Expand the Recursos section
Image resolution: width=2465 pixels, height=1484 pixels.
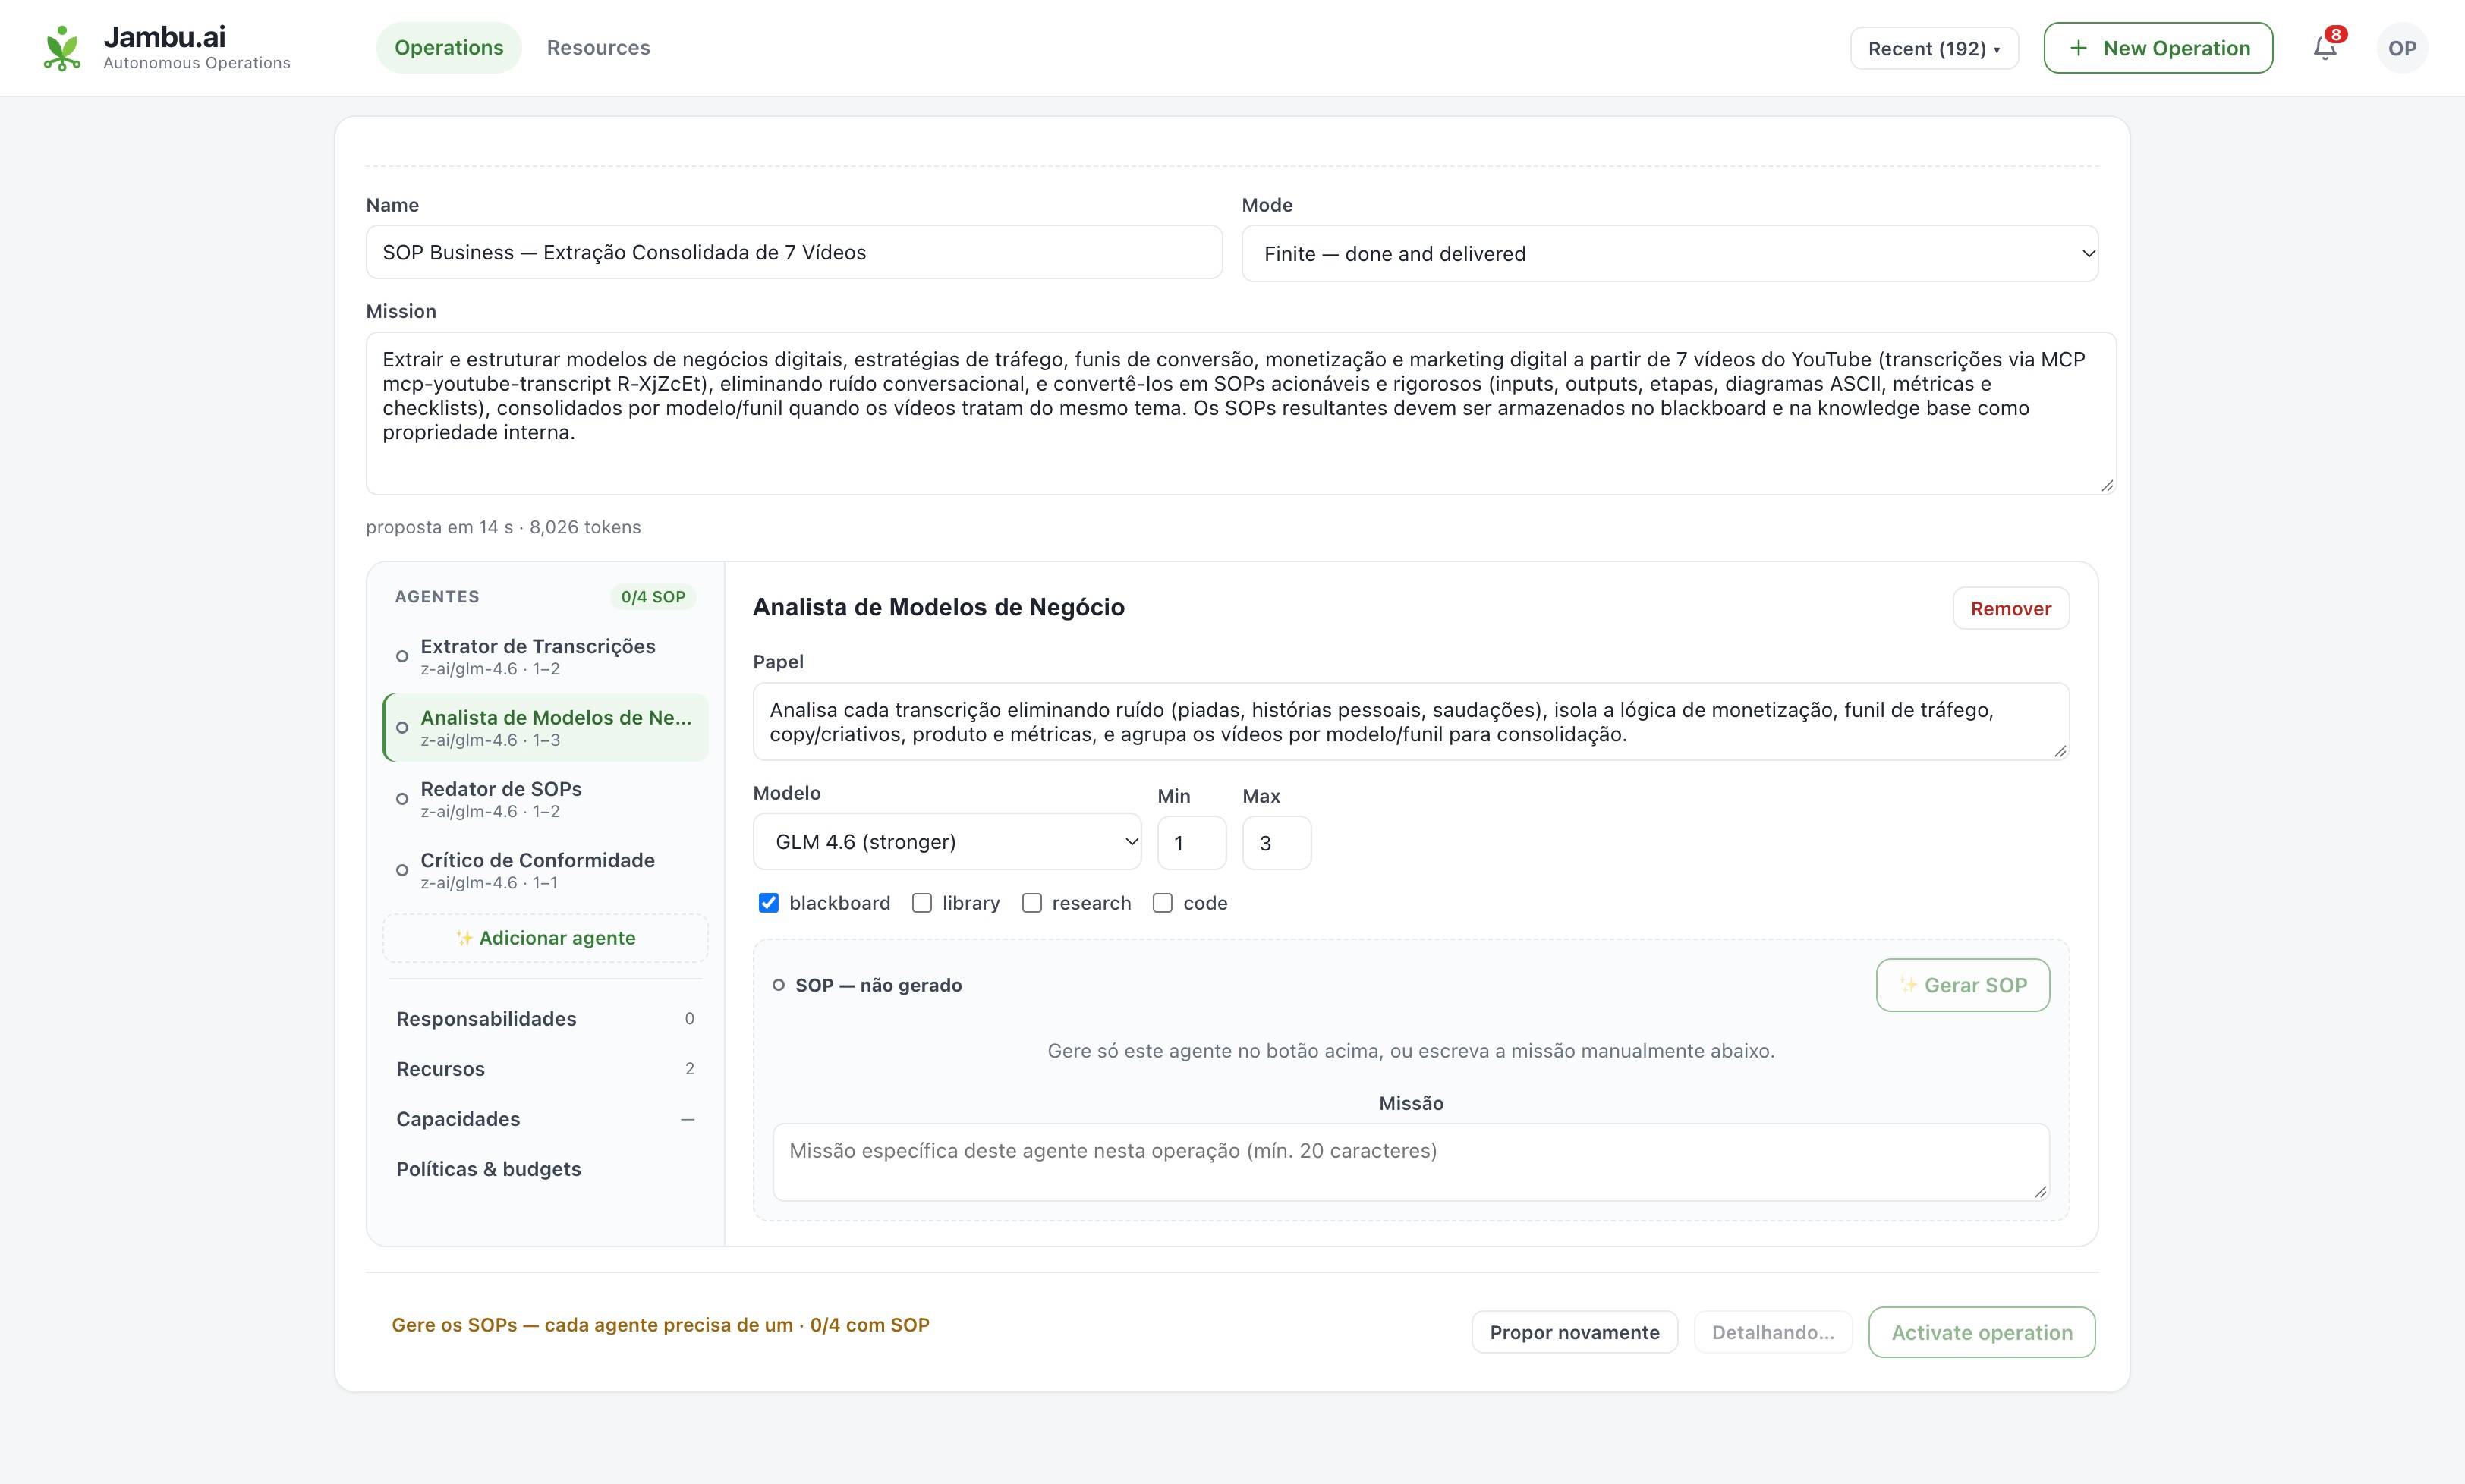tap(545, 1069)
